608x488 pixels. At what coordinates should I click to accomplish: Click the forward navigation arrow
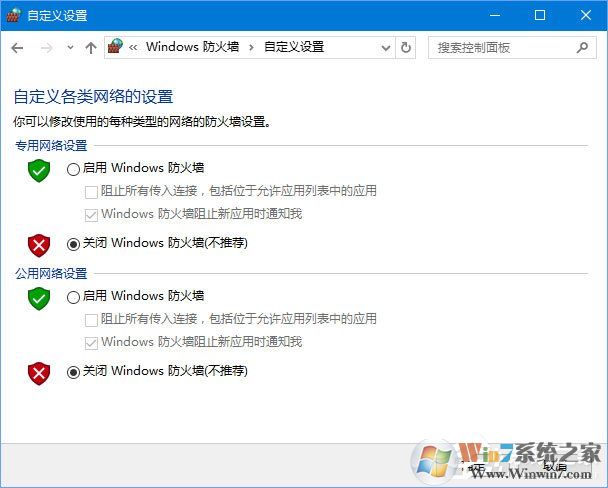pyautogui.click(x=47, y=48)
